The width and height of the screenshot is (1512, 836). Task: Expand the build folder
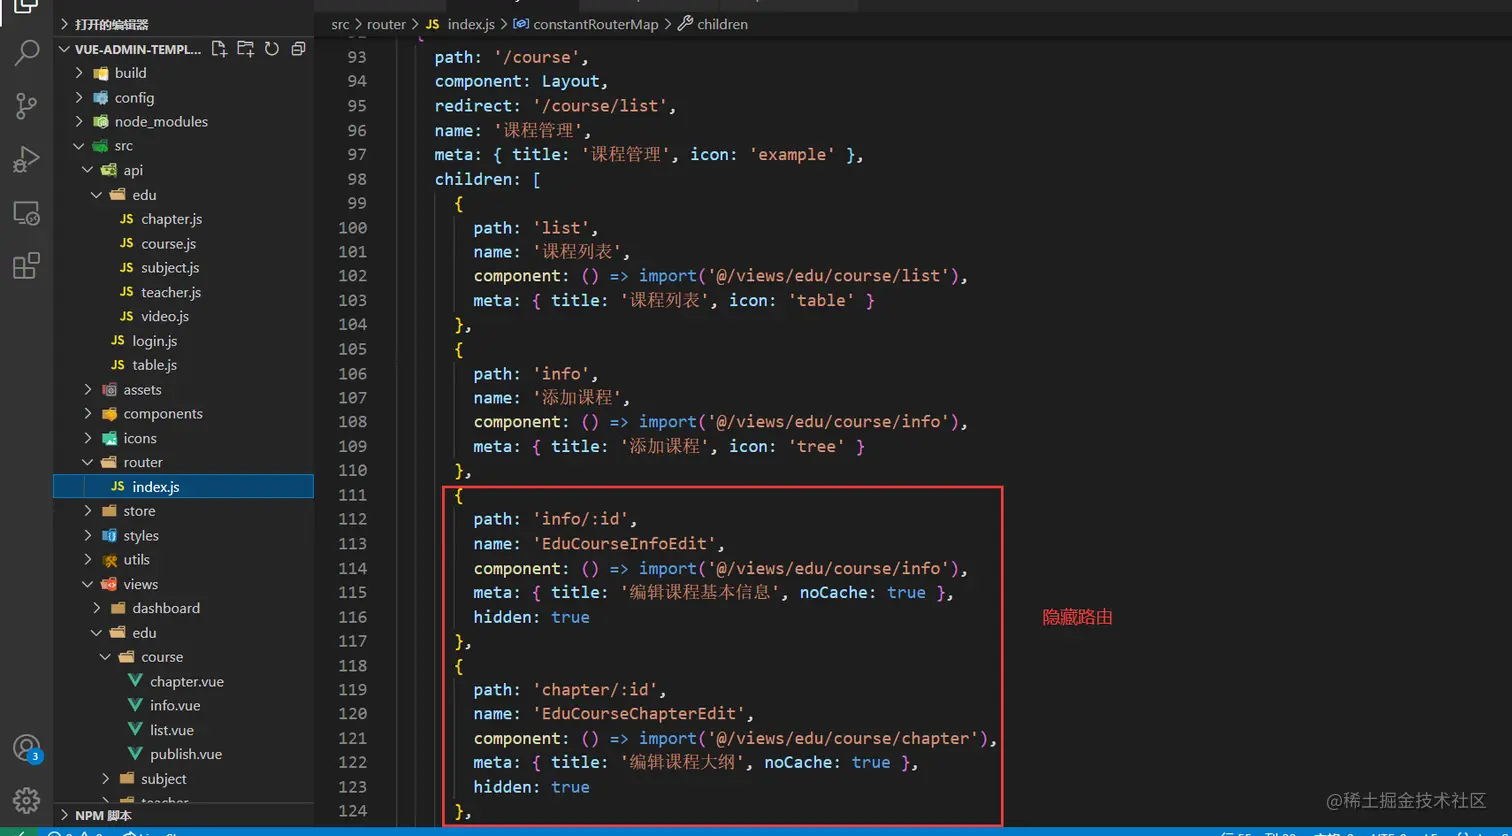point(183,73)
